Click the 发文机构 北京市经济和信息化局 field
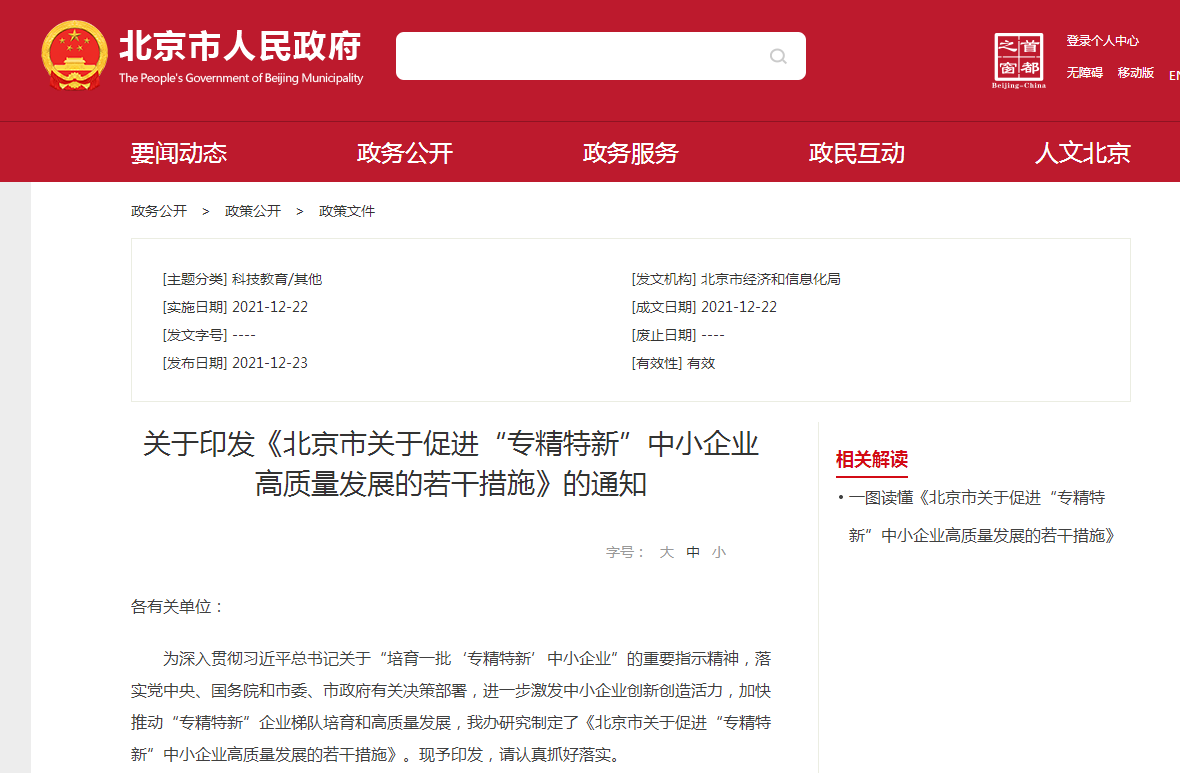The height and width of the screenshot is (773, 1180). click(x=736, y=279)
